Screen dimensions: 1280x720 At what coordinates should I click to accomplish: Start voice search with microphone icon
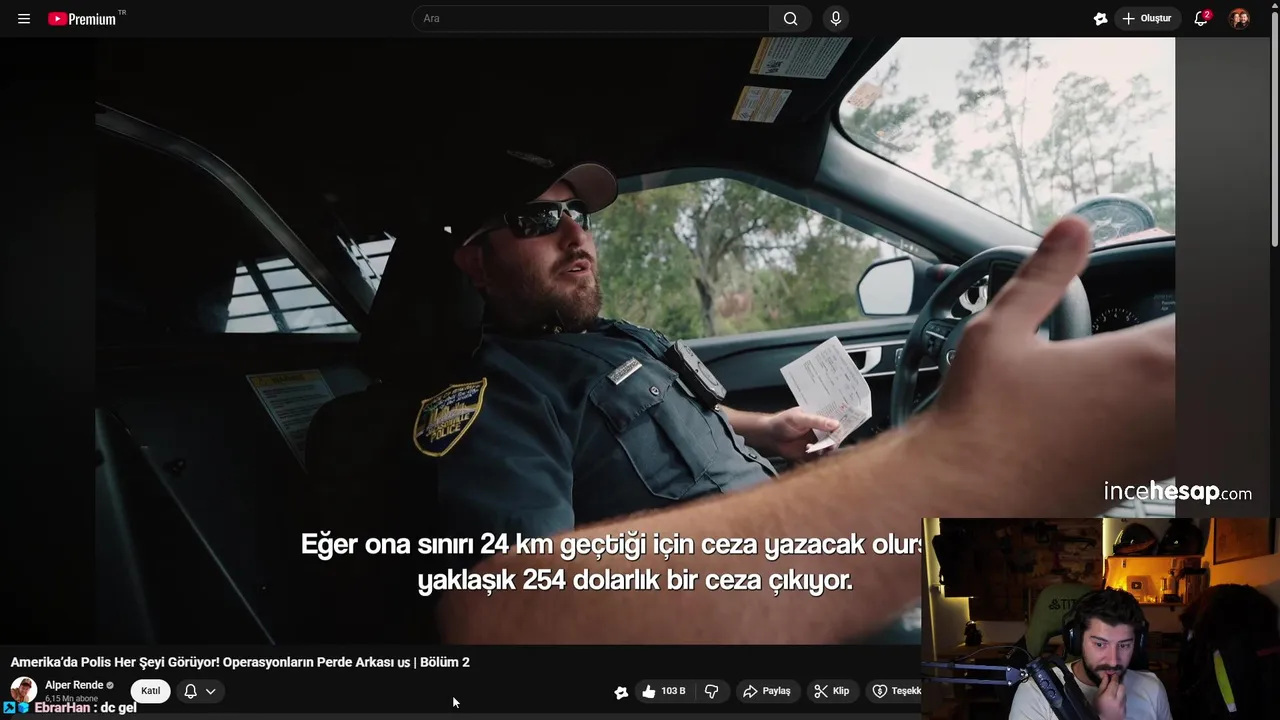(x=836, y=18)
